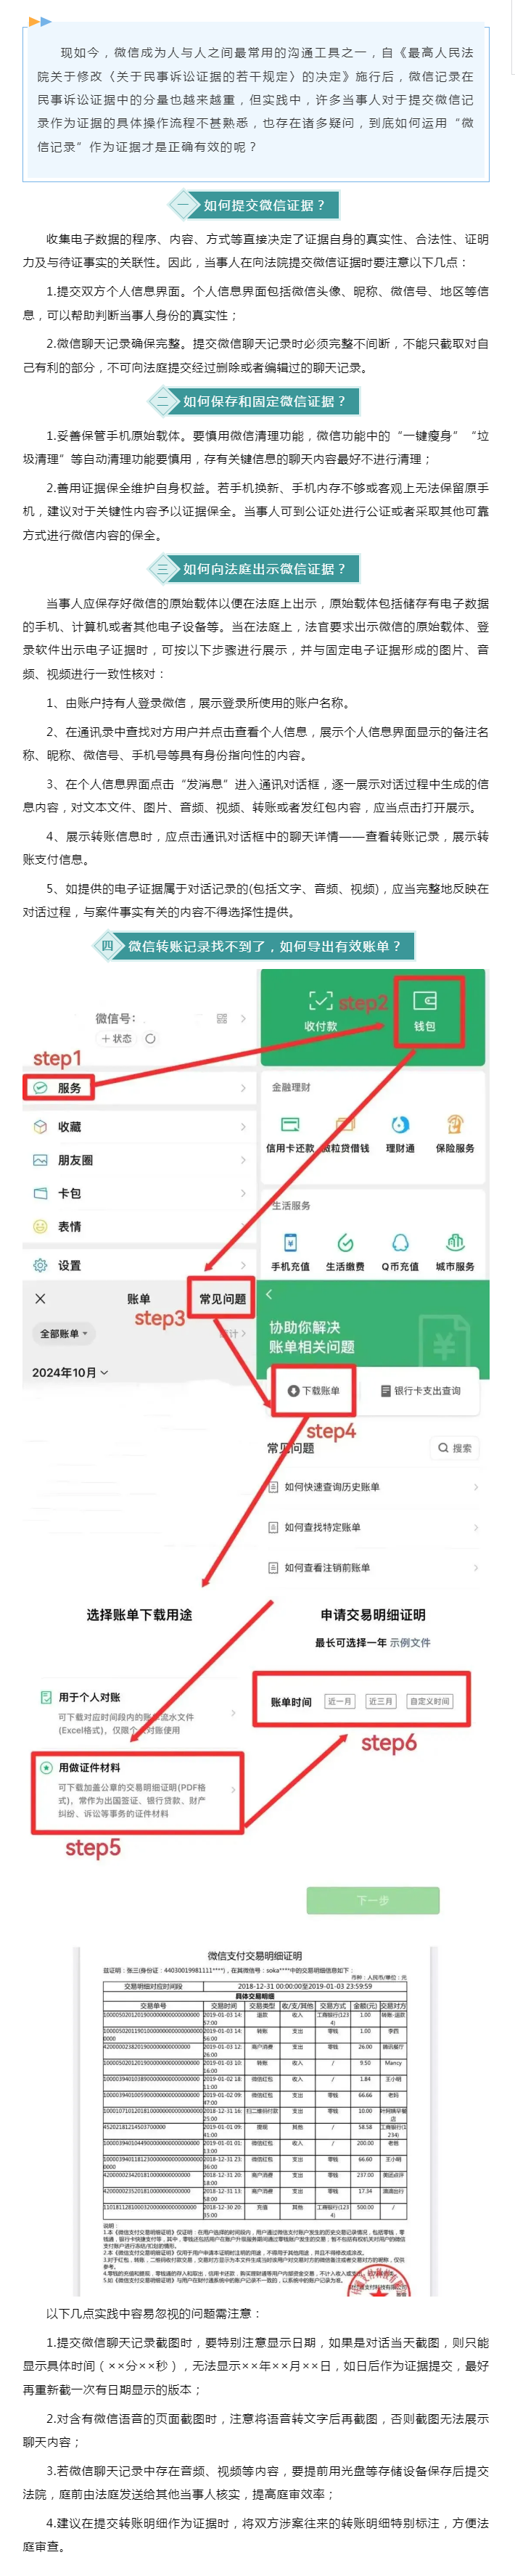
Task: Open 城市服务 city services icon
Action: click(x=455, y=1242)
